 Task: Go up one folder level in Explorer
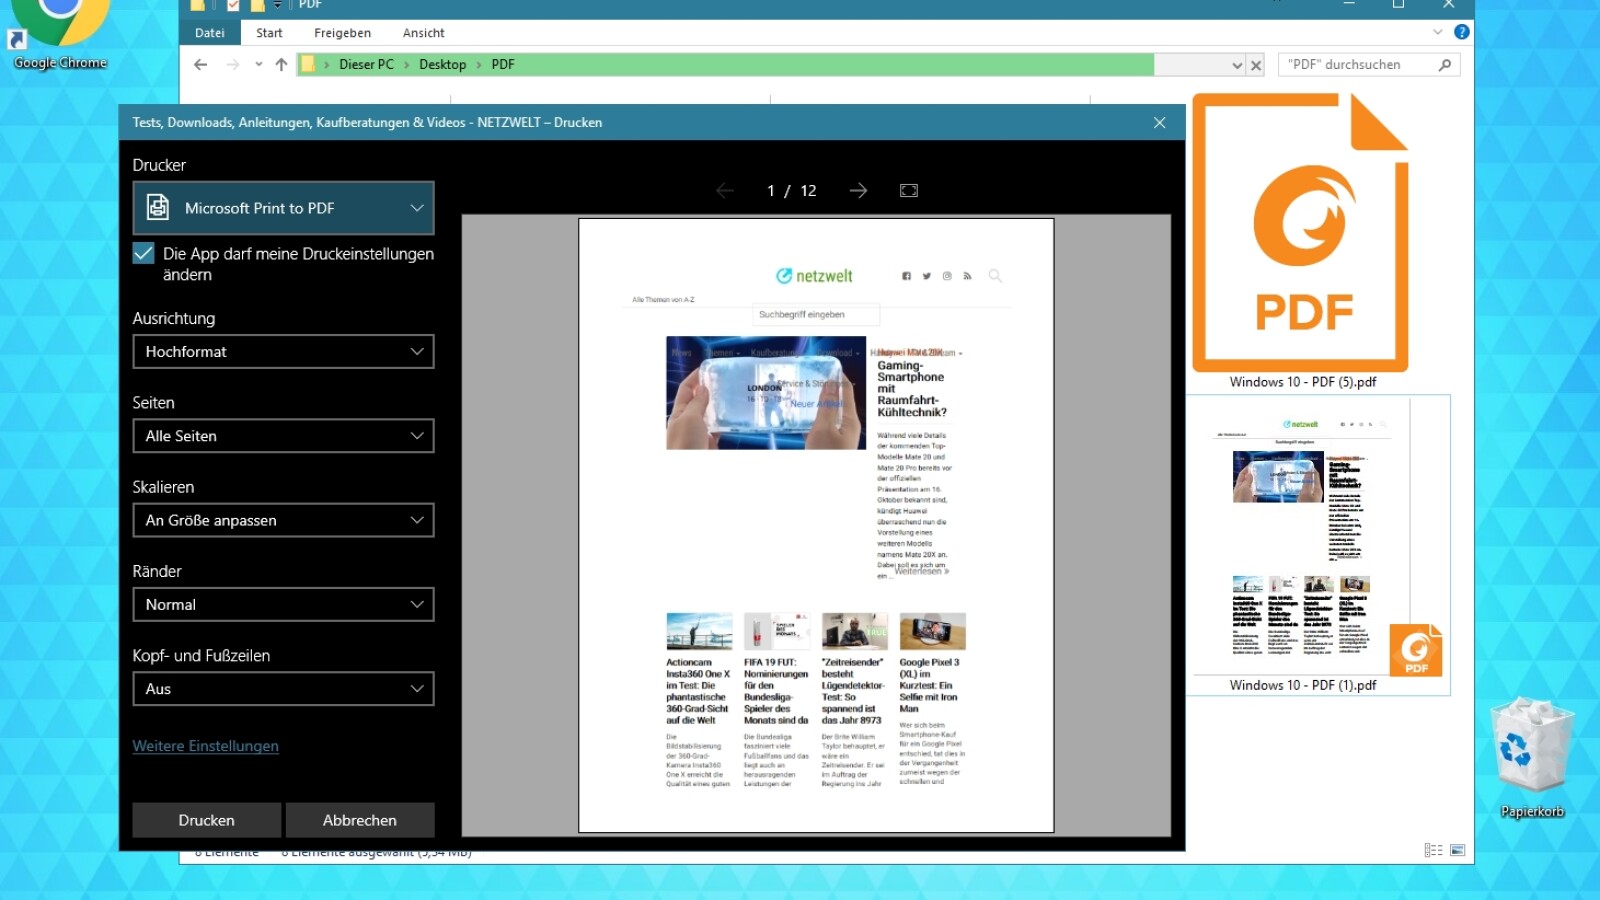(x=281, y=65)
